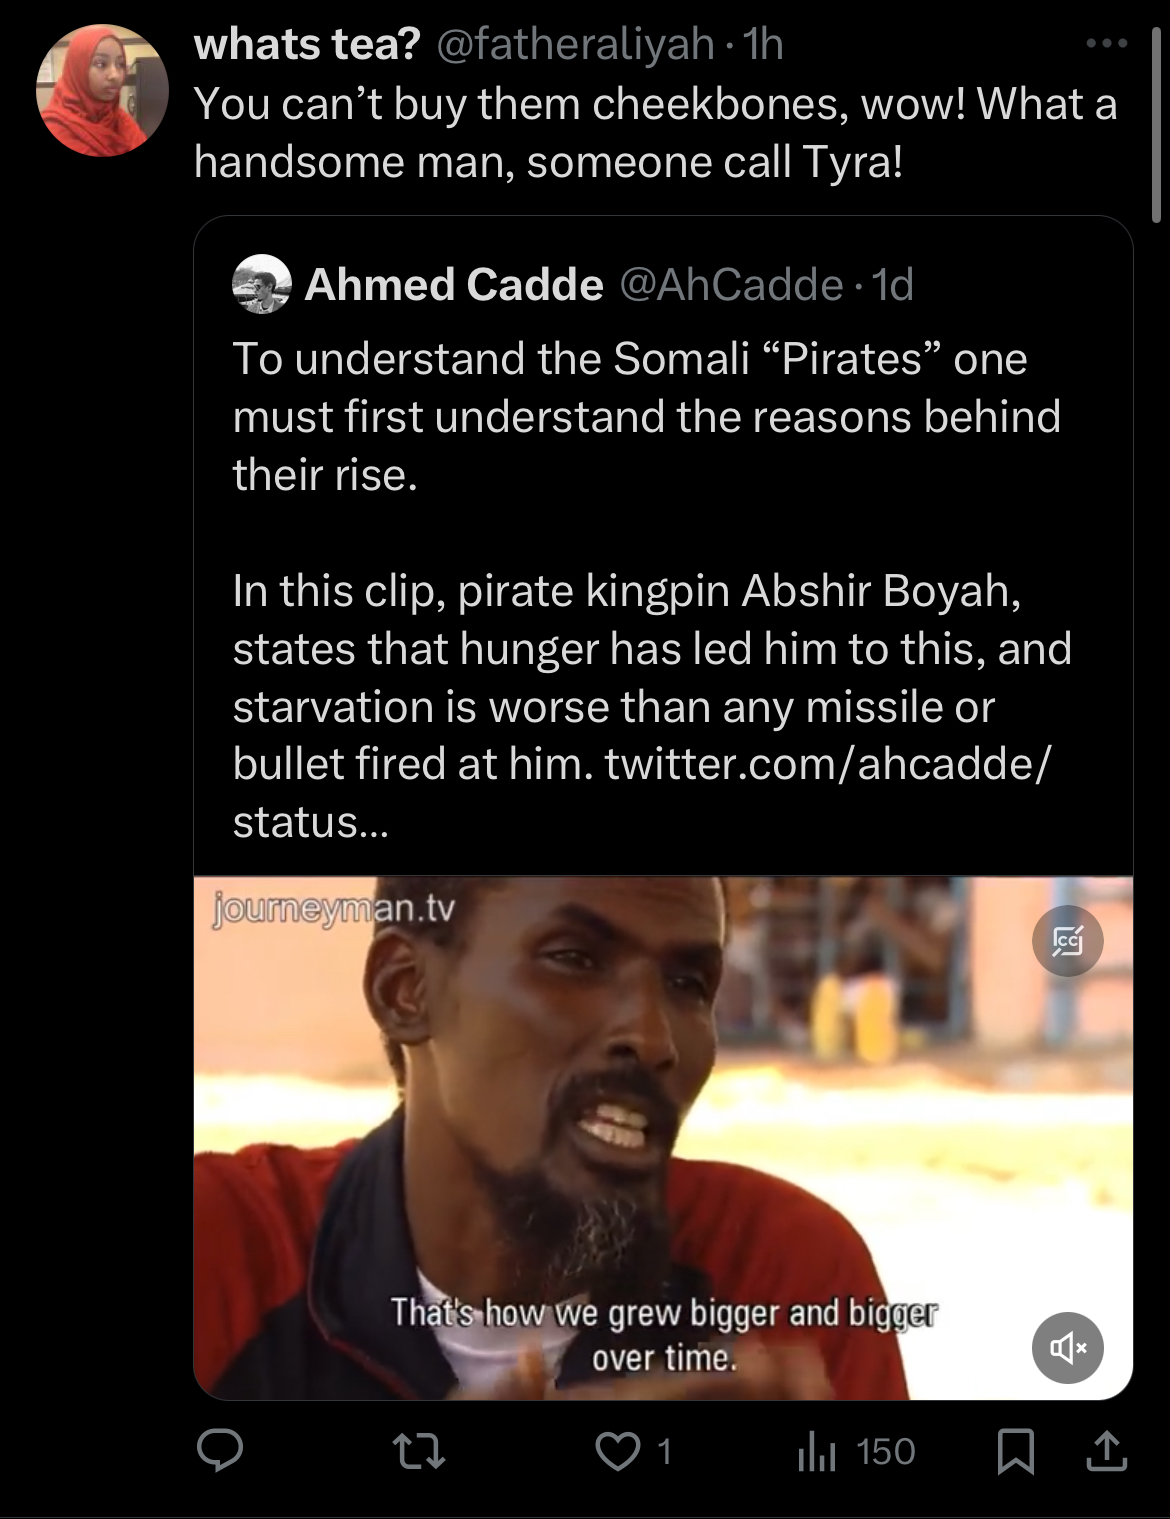1170x1519 pixels.
Task: Open Ahmed Cadde's small avatar
Action: [262, 284]
